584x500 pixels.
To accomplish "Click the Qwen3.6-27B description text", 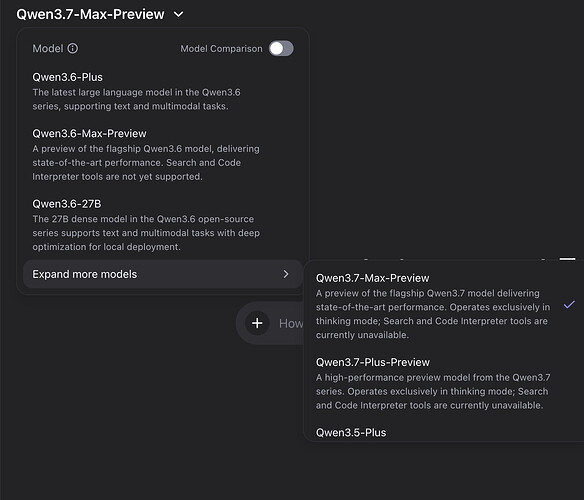I will [x=146, y=233].
